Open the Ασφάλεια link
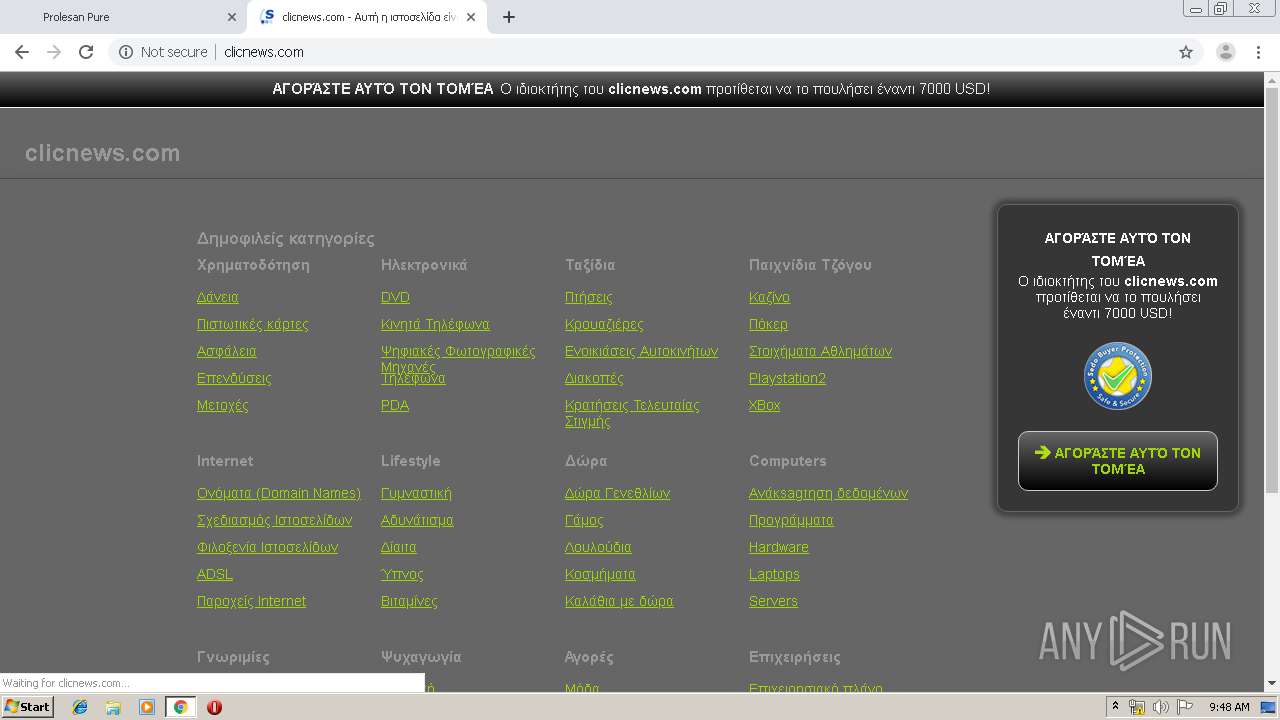The width and height of the screenshot is (1280, 720). coord(226,351)
